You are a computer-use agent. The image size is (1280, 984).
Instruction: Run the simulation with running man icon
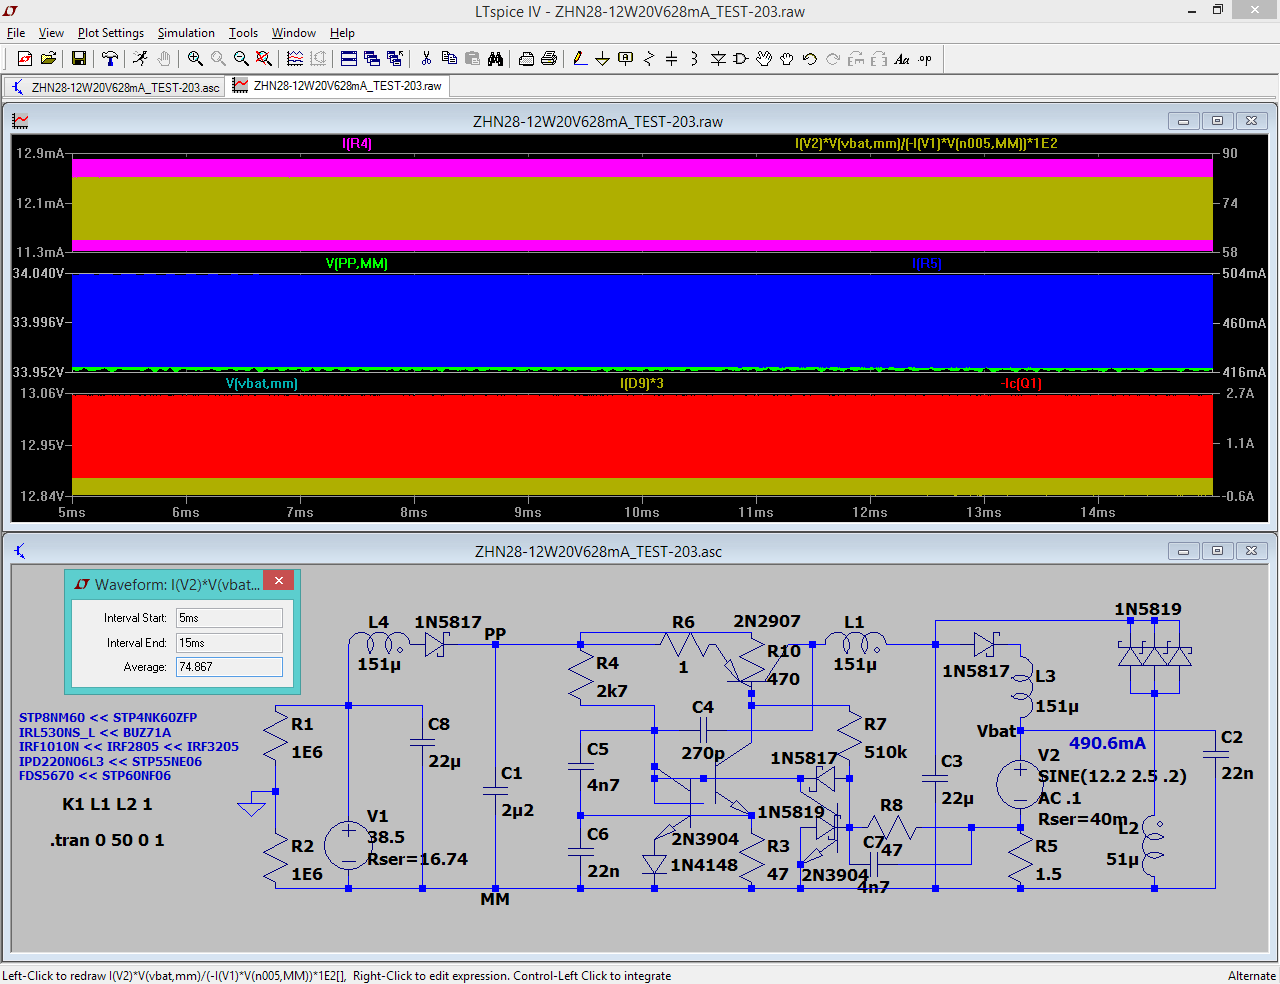[x=141, y=59]
